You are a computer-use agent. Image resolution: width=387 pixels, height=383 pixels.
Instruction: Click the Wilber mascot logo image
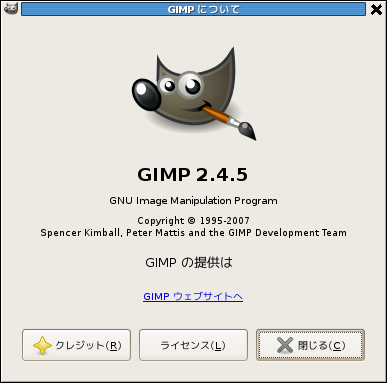[x=193, y=94]
